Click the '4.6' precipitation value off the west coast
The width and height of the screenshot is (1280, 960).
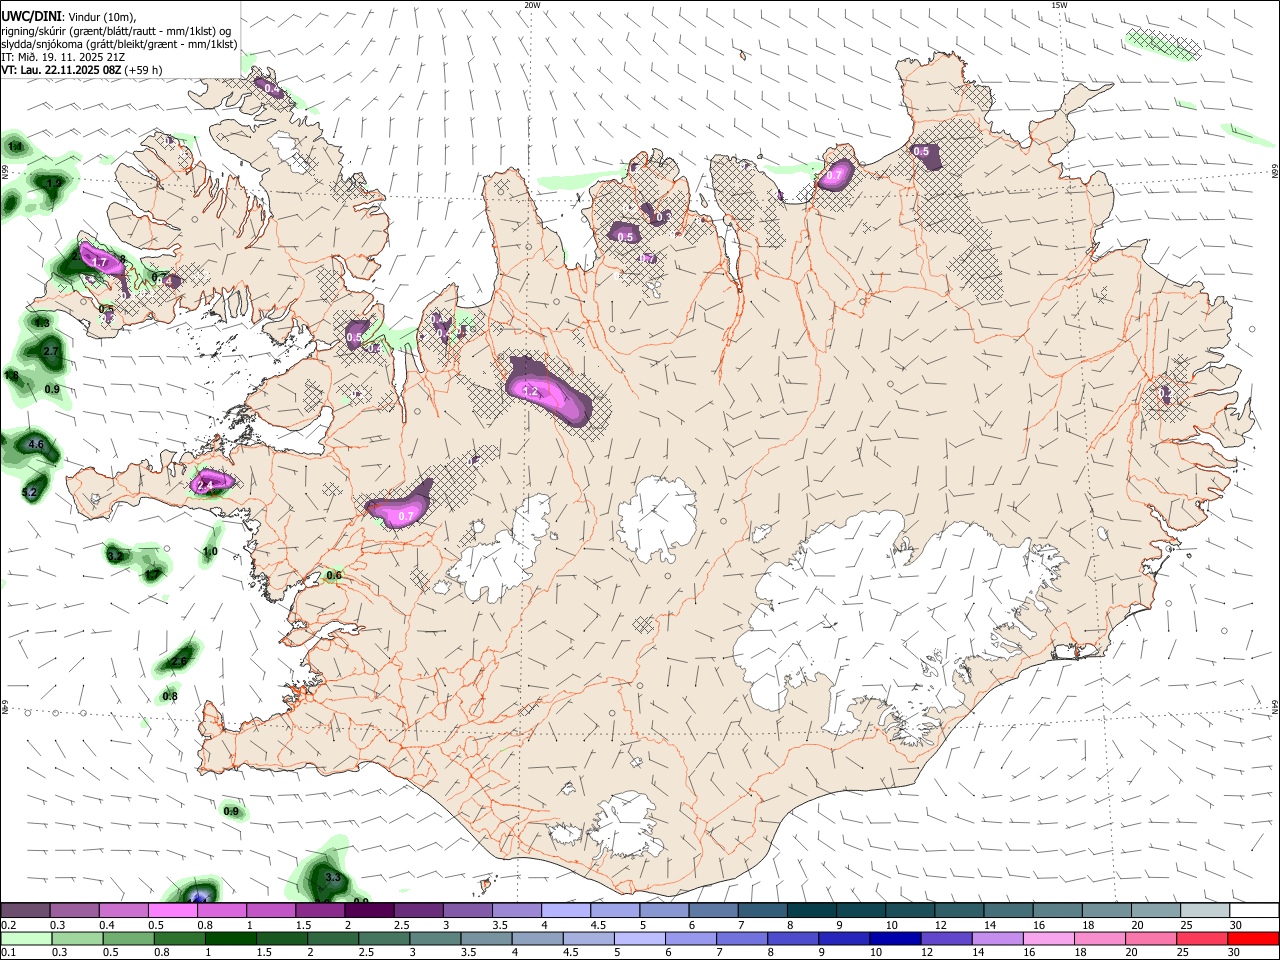click(37, 444)
